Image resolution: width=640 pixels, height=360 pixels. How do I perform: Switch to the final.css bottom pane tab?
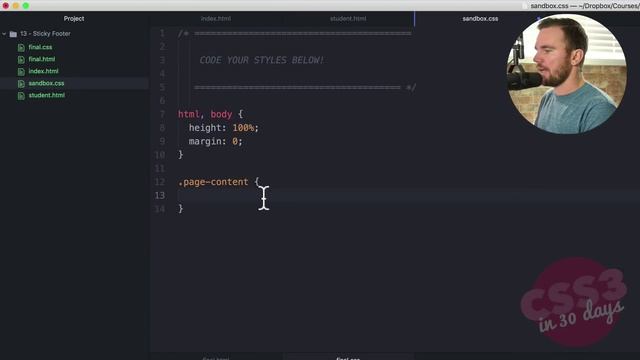pyautogui.click(x=348, y=358)
